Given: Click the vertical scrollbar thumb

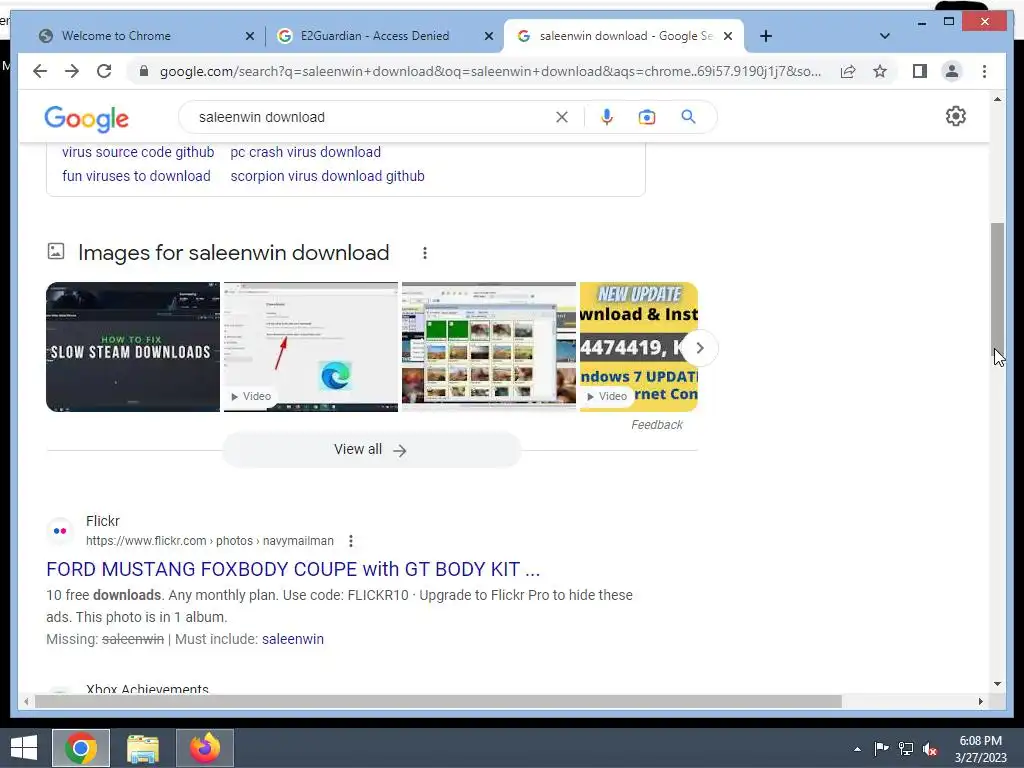Looking at the screenshot, I should (997, 289).
